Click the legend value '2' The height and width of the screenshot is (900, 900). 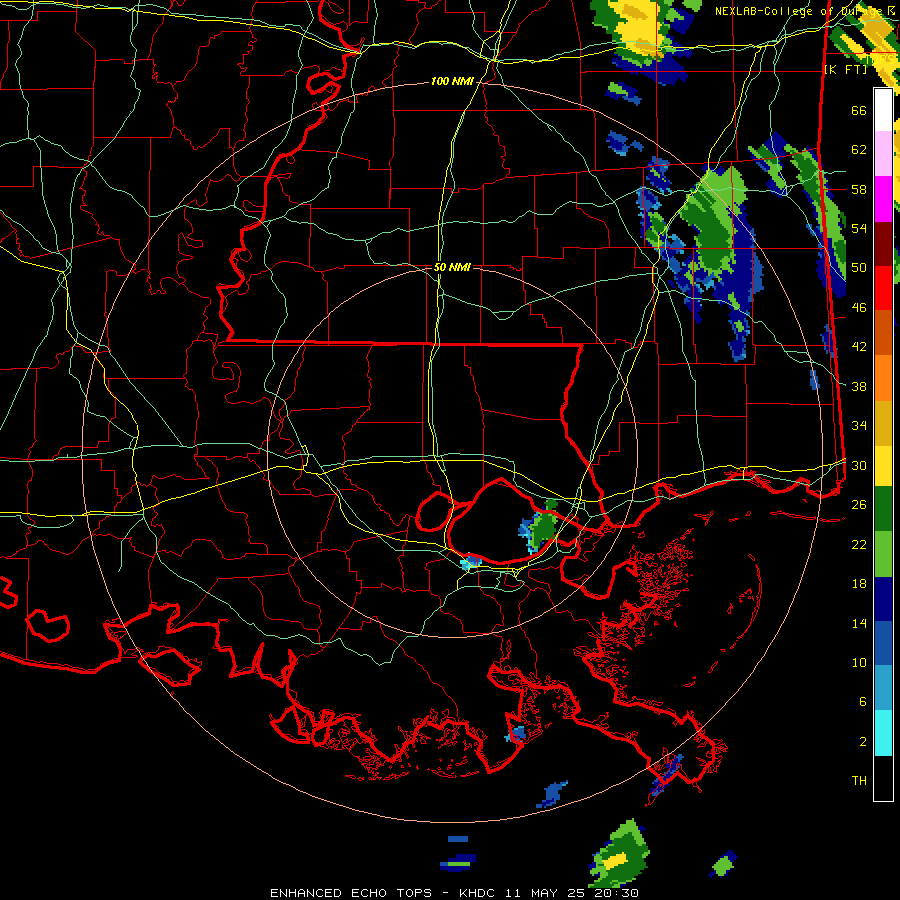[x=862, y=742]
